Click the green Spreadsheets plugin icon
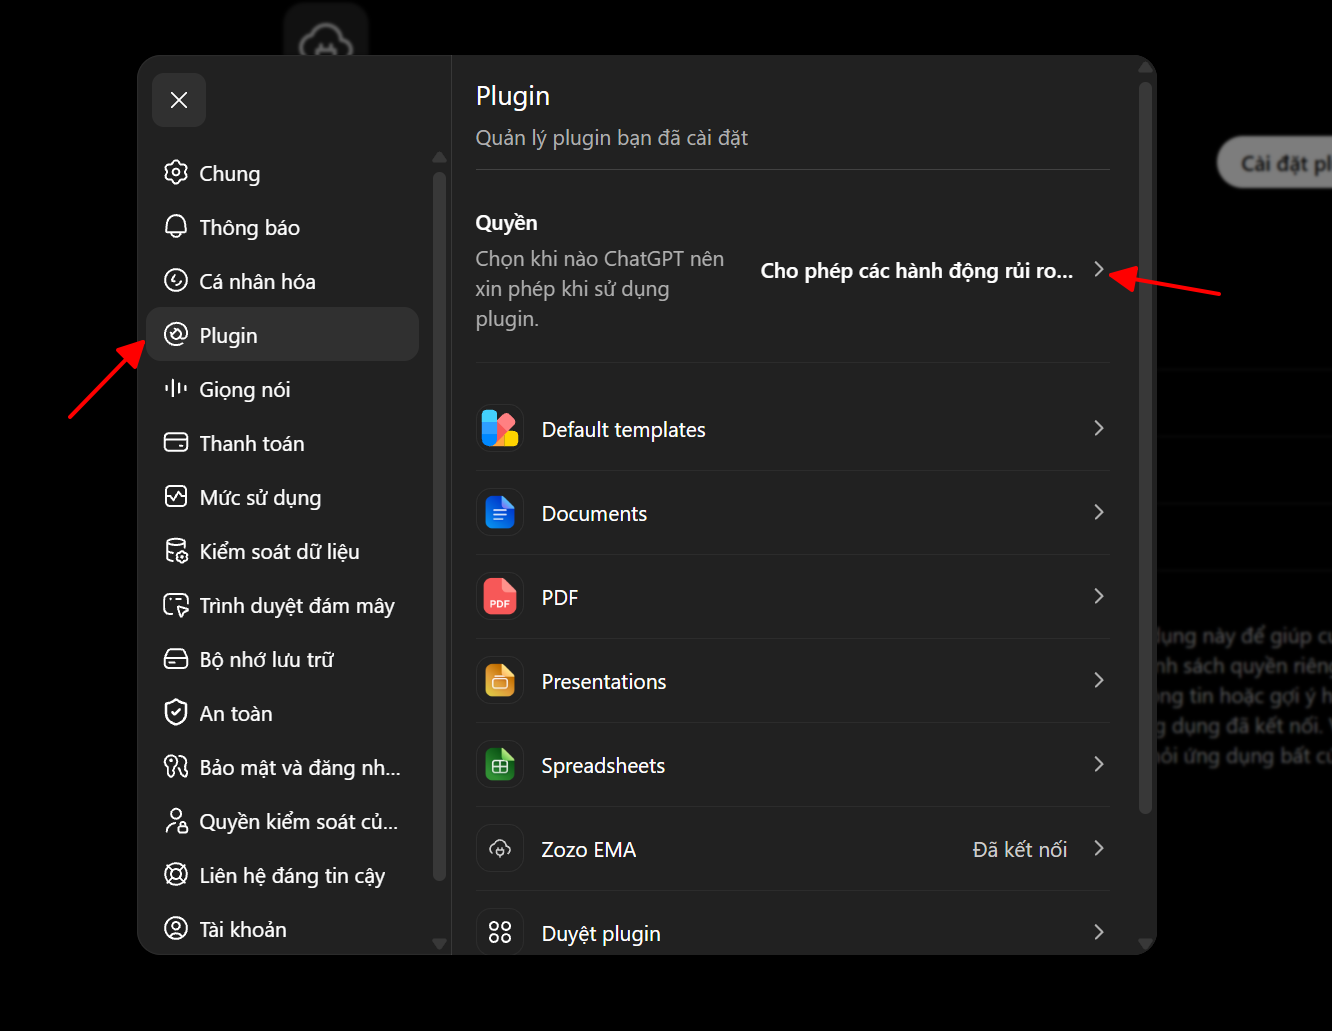The image size is (1332, 1031). tap(500, 764)
